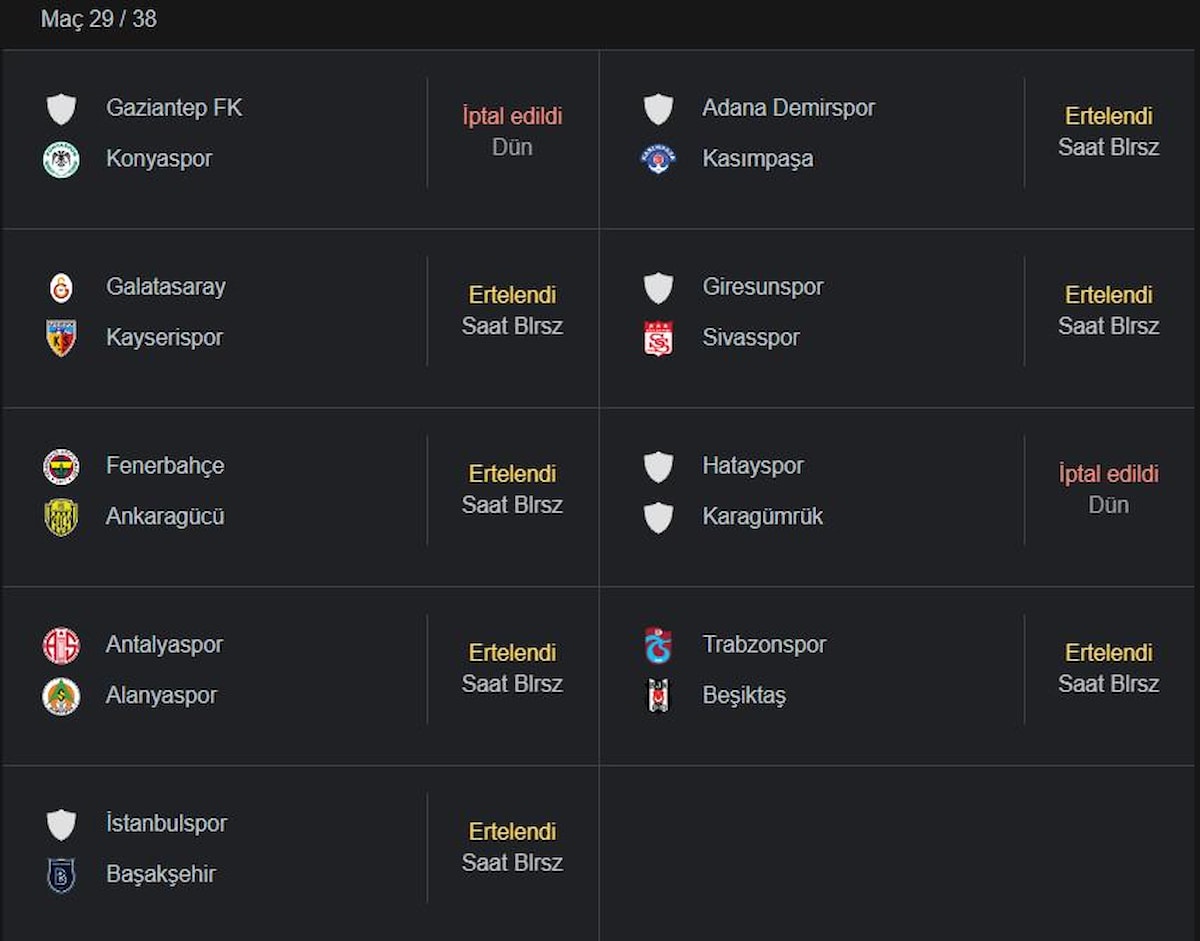The image size is (1200, 941).
Task: Select the Hatayspor team name
Action: pos(752,466)
